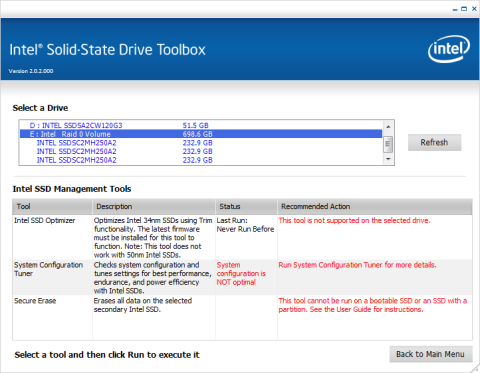Minimize the Toolbox window

(x=455, y=9)
